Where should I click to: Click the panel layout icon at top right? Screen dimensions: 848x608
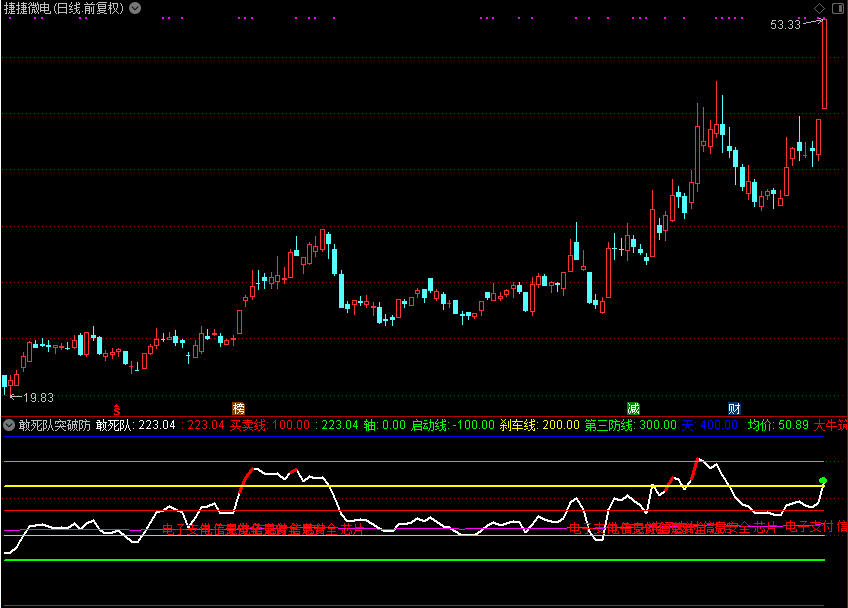[x=836, y=8]
